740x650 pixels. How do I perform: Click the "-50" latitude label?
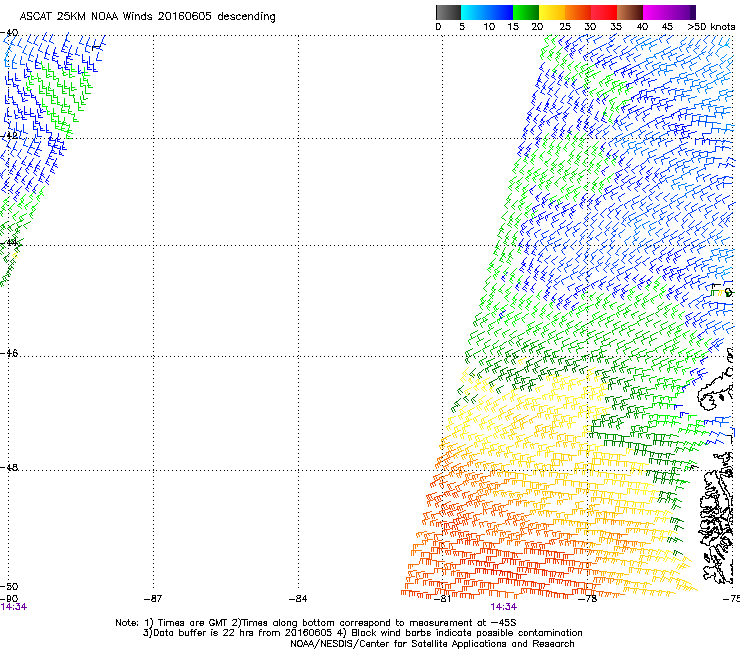pyautogui.click(x=9, y=587)
